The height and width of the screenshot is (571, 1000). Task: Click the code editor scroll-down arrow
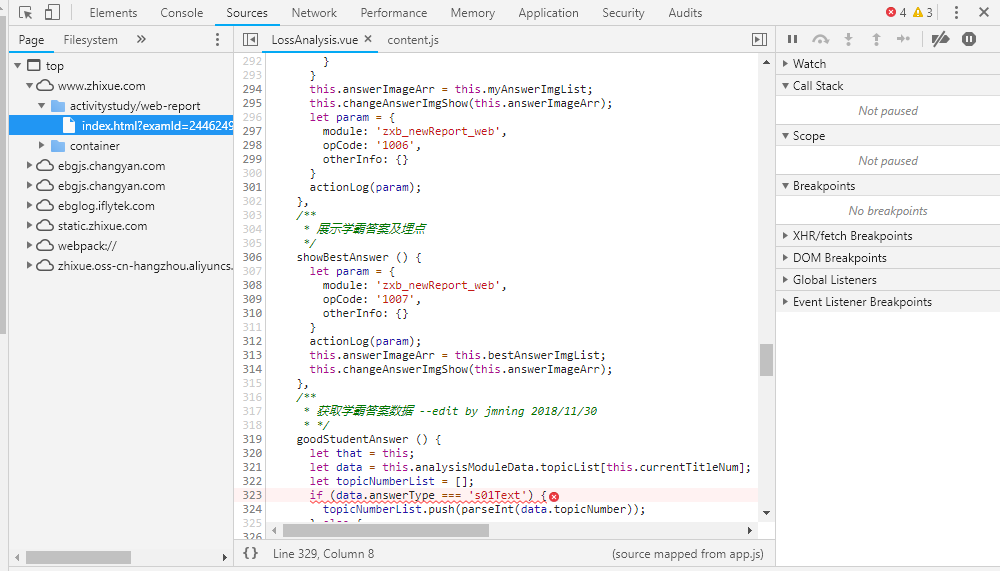[x=767, y=513]
